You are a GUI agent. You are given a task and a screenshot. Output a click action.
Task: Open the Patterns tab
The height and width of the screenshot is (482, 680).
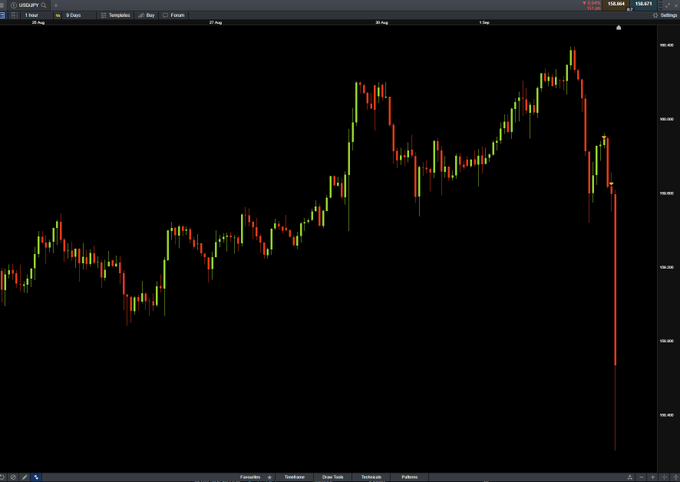click(x=409, y=477)
